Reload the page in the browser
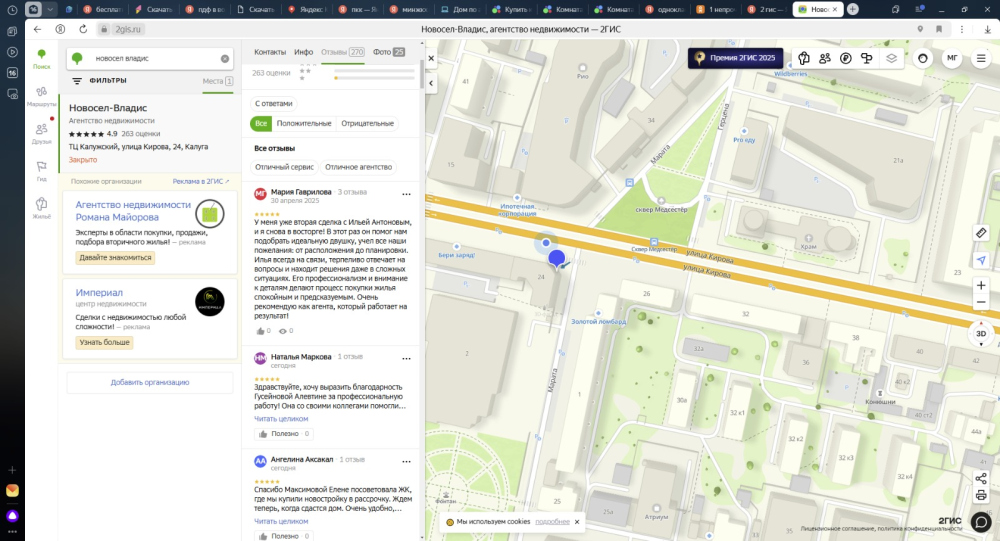1000x541 pixels. (83, 29)
